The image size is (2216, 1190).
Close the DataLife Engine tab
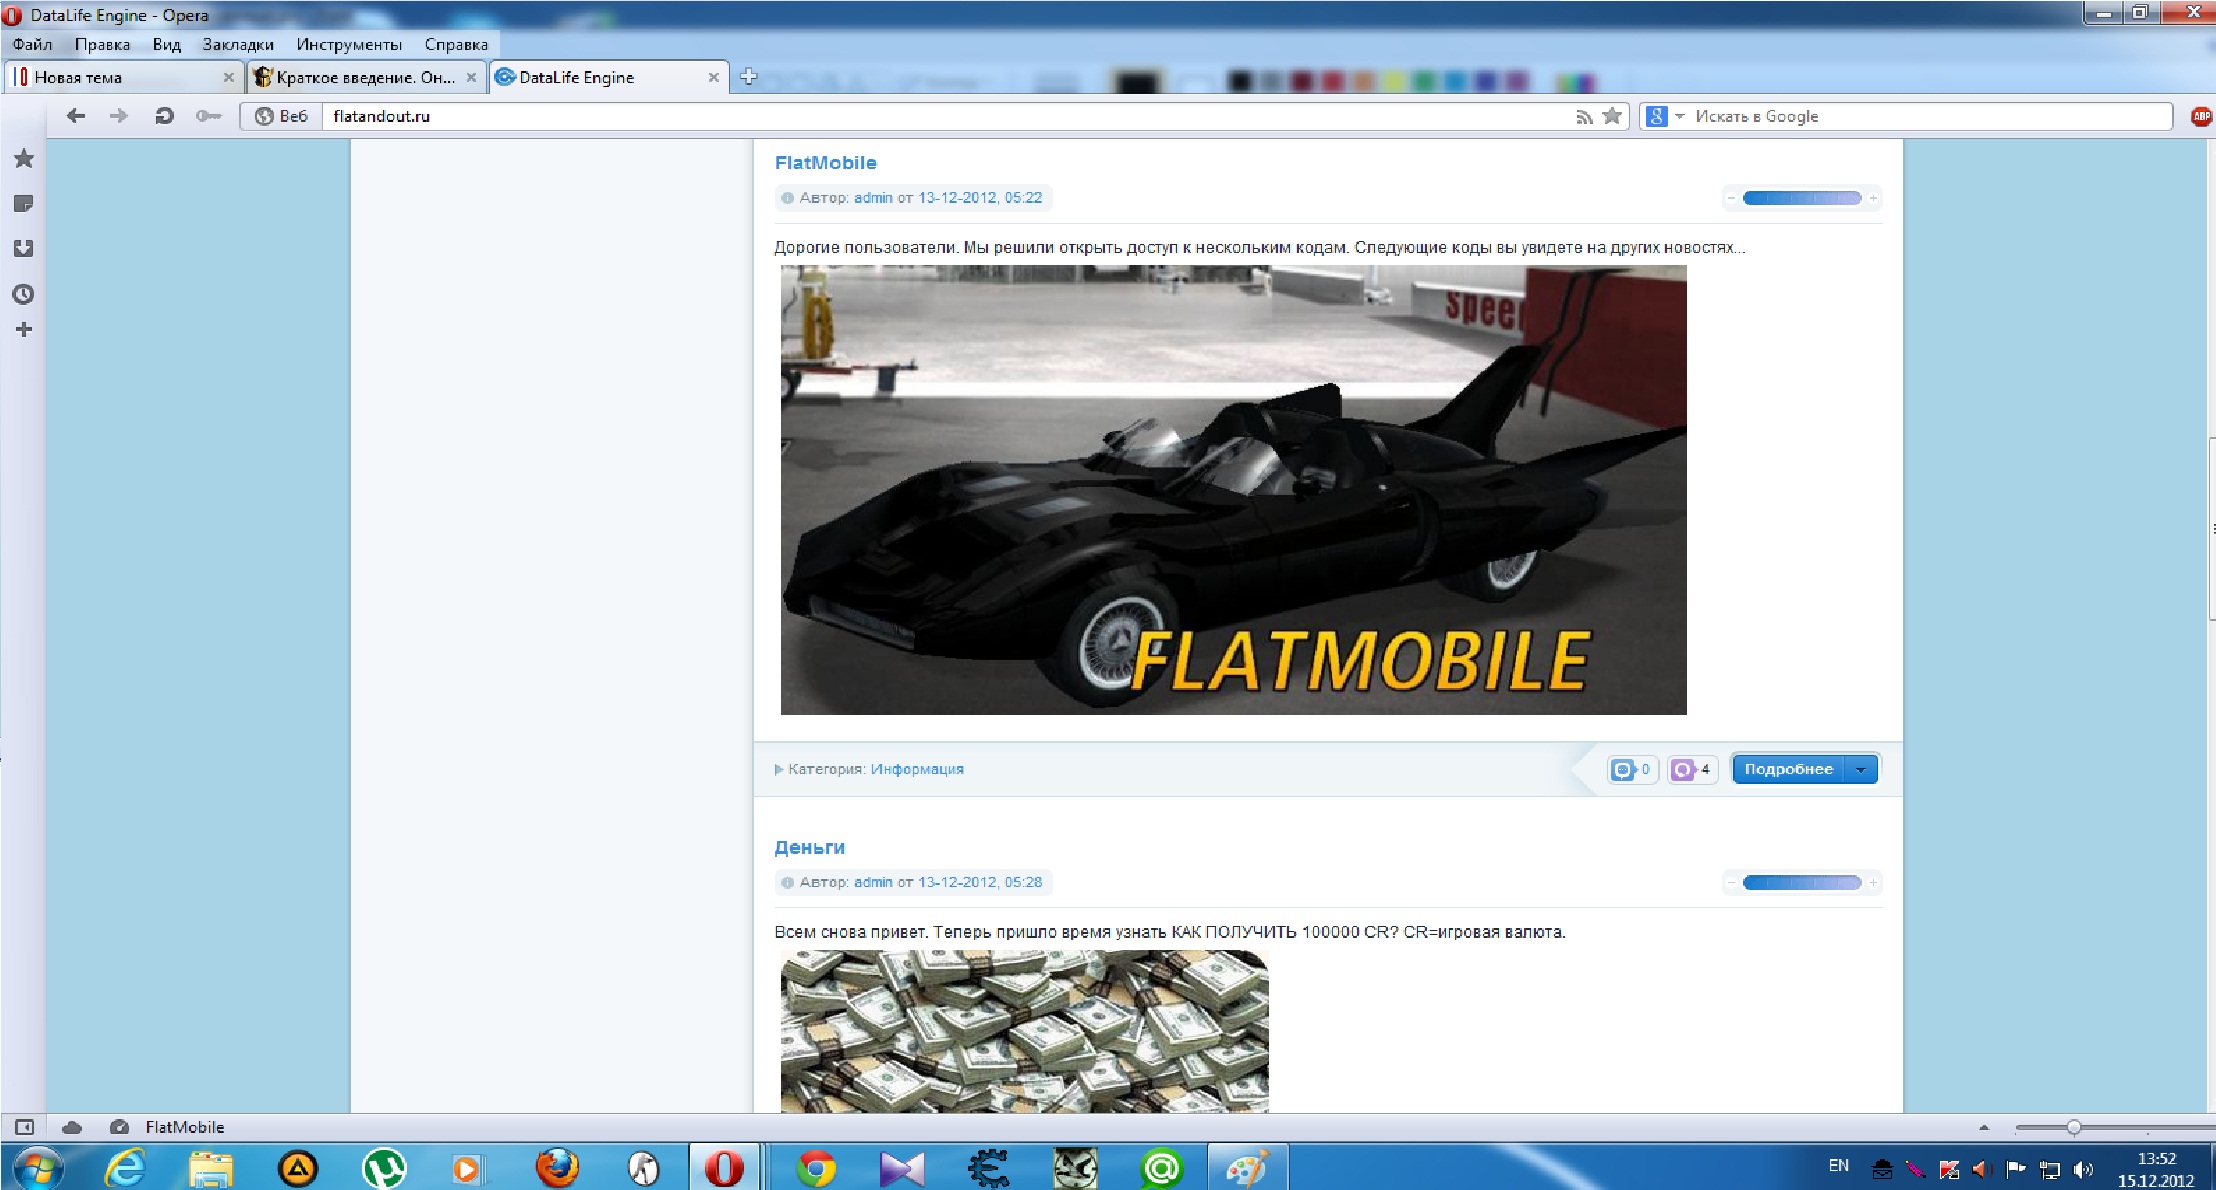[x=713, y=77]
